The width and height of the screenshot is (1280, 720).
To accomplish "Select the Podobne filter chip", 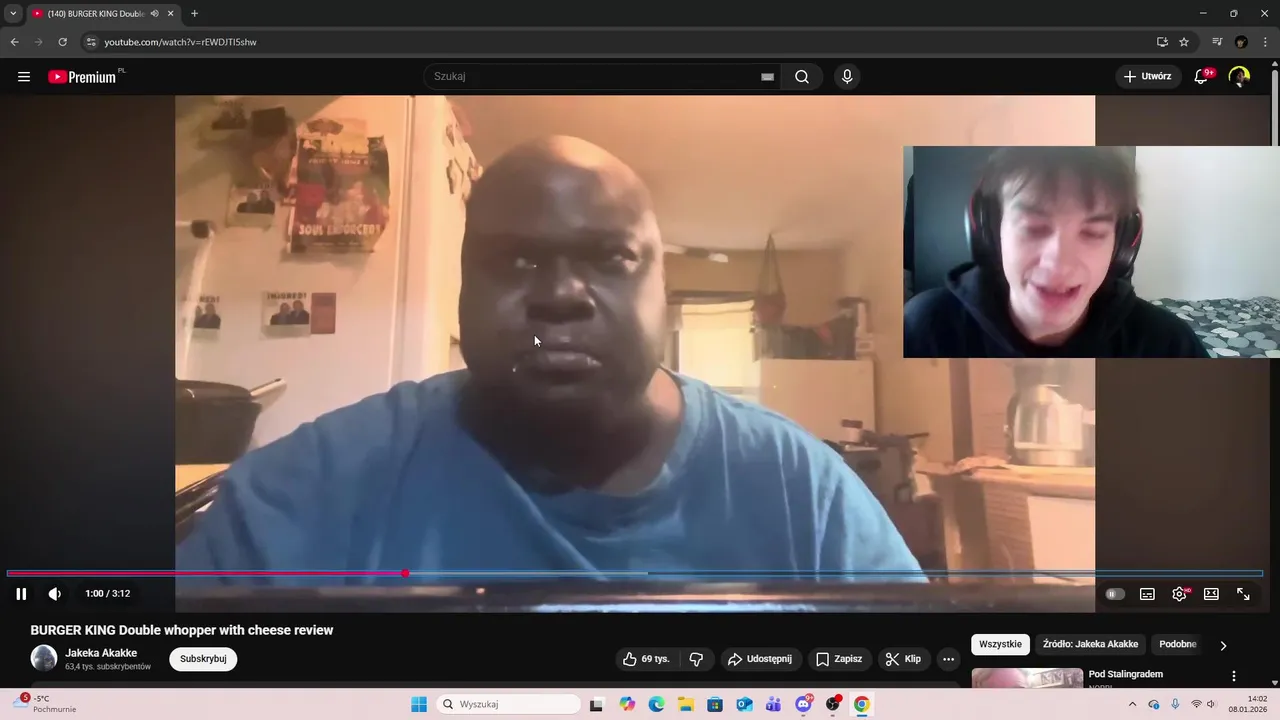I will point(1178,644).
